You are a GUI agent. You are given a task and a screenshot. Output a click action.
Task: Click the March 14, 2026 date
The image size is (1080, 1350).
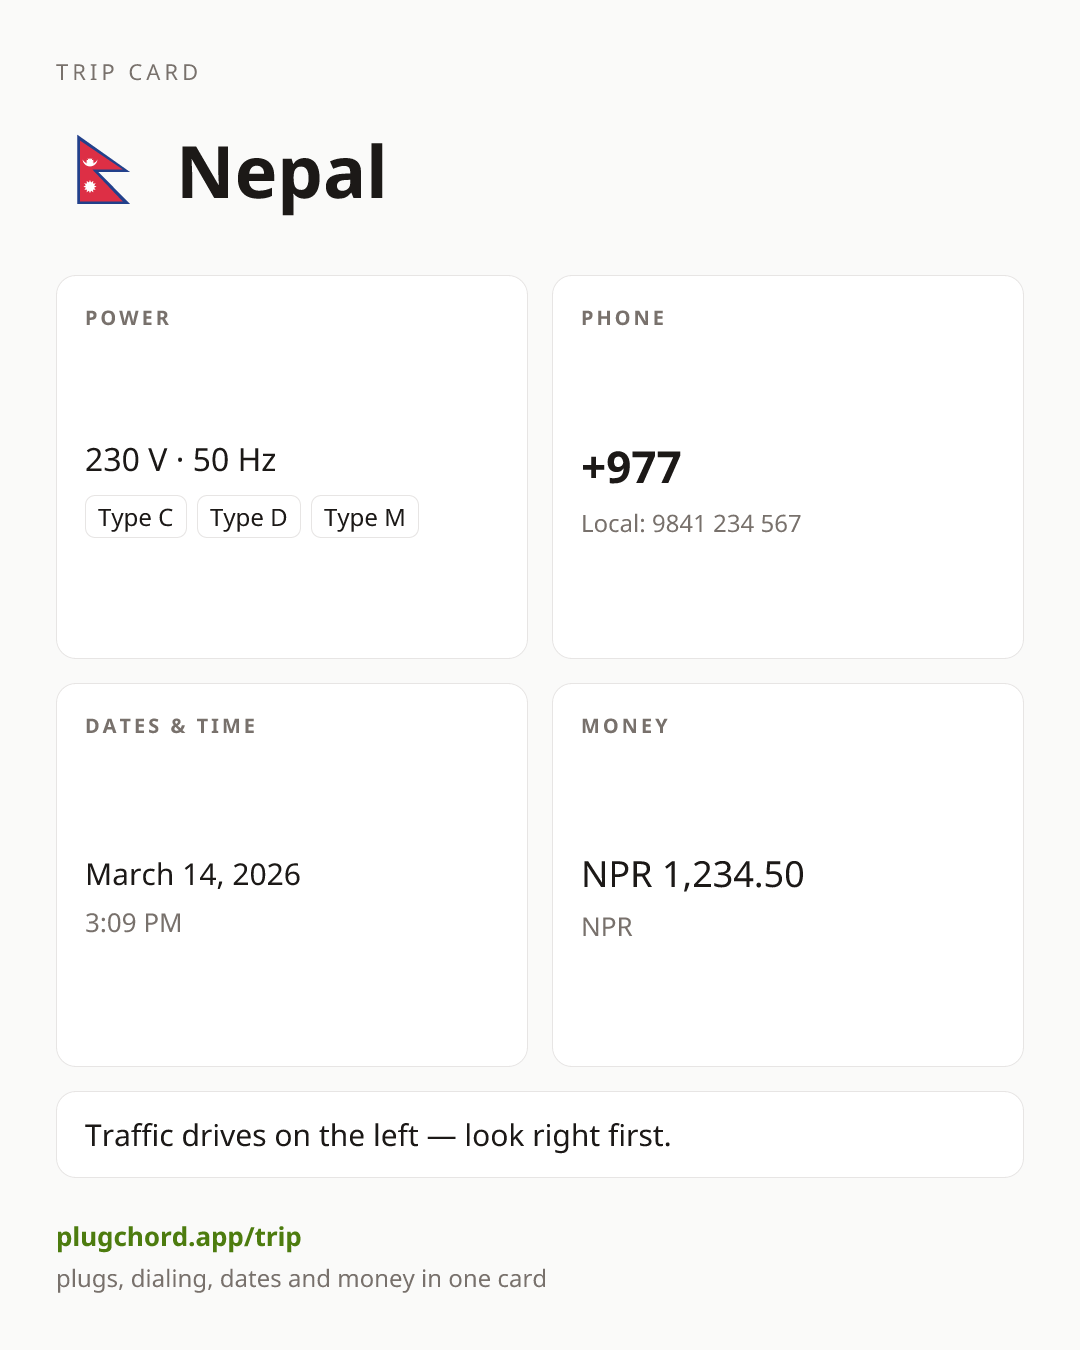coord(193,874)
